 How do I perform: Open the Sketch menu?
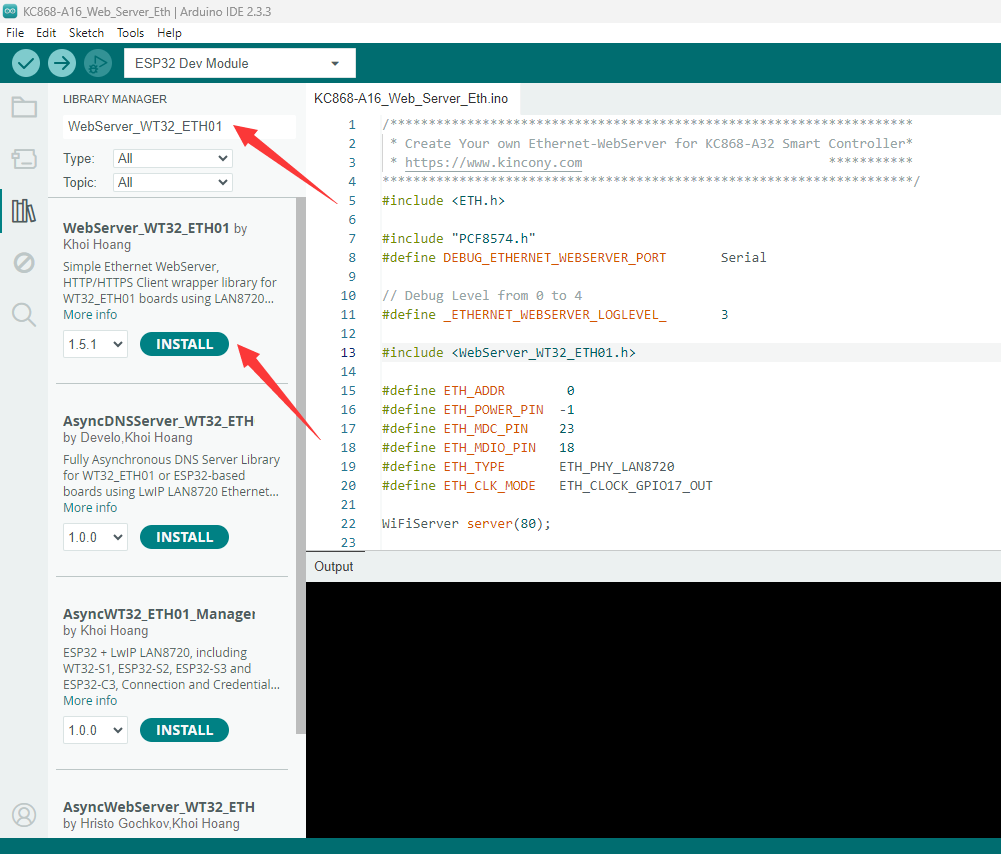click(x=84, y=33)
